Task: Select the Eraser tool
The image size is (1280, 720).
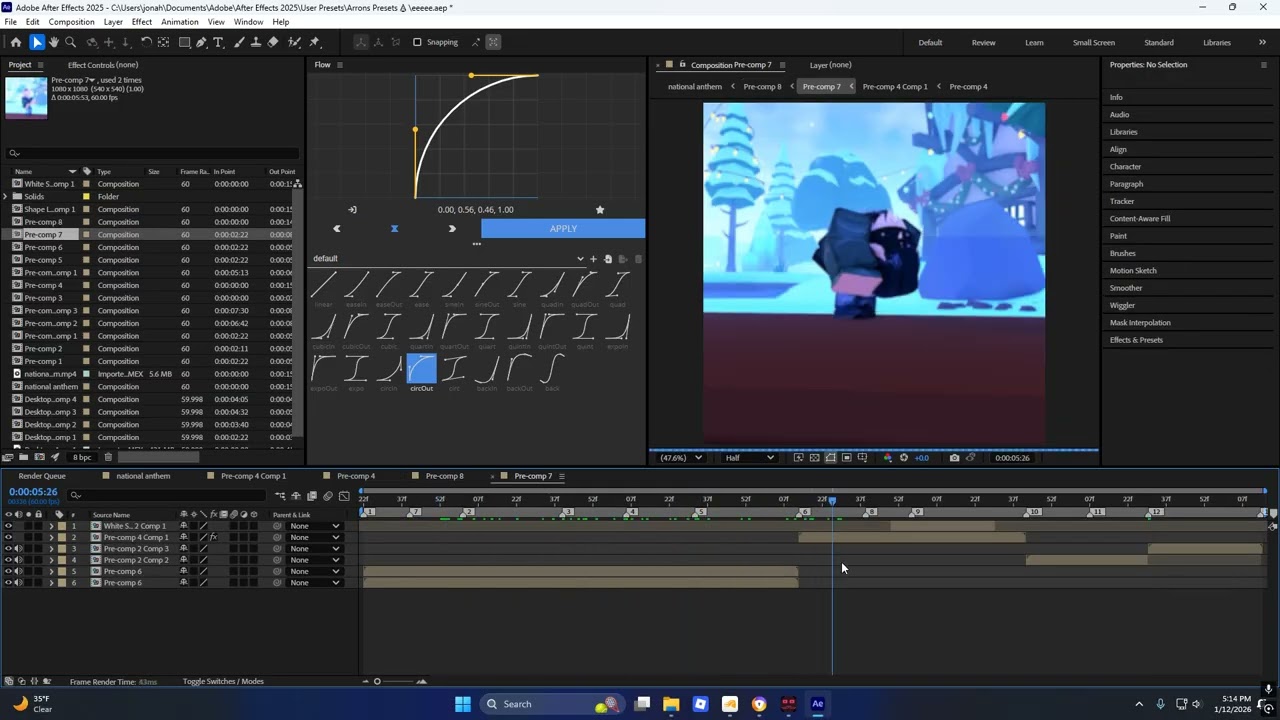Action: tap(273, 42)
